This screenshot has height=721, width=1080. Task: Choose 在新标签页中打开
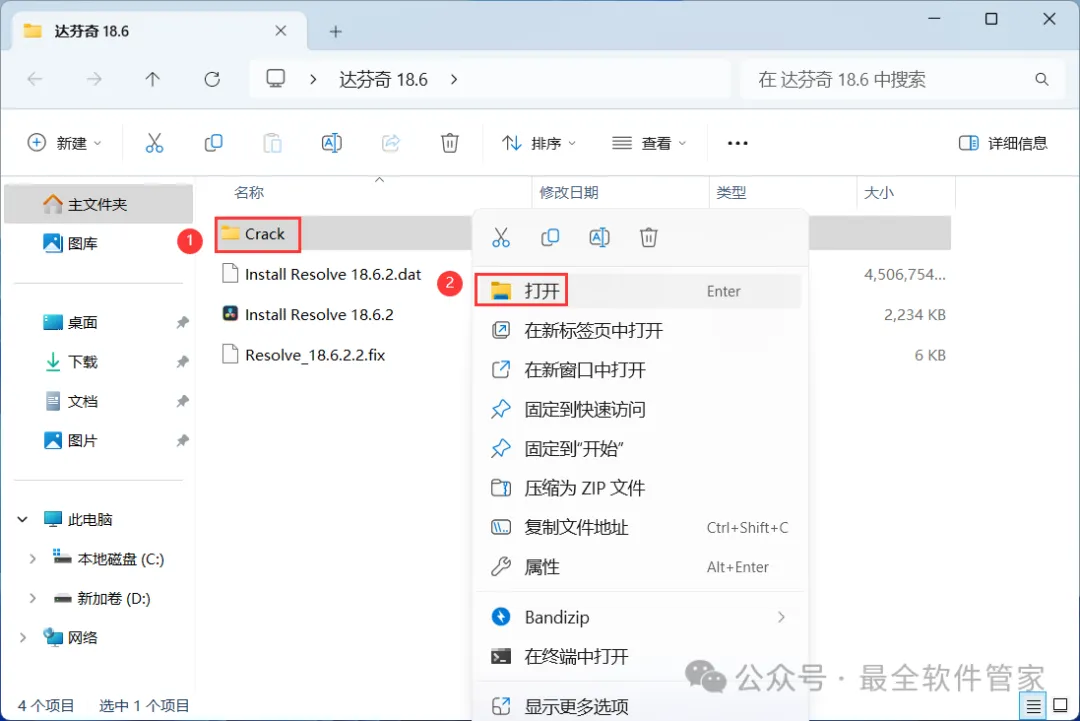tap(638, 331)
